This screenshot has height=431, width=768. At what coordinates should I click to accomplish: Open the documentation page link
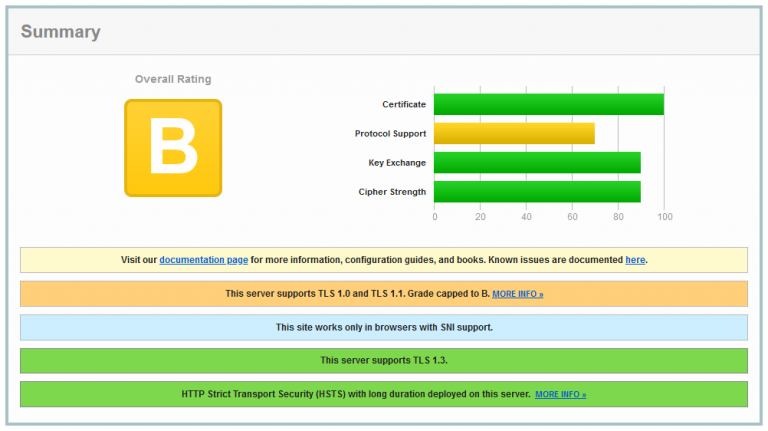tap(204, 260)
